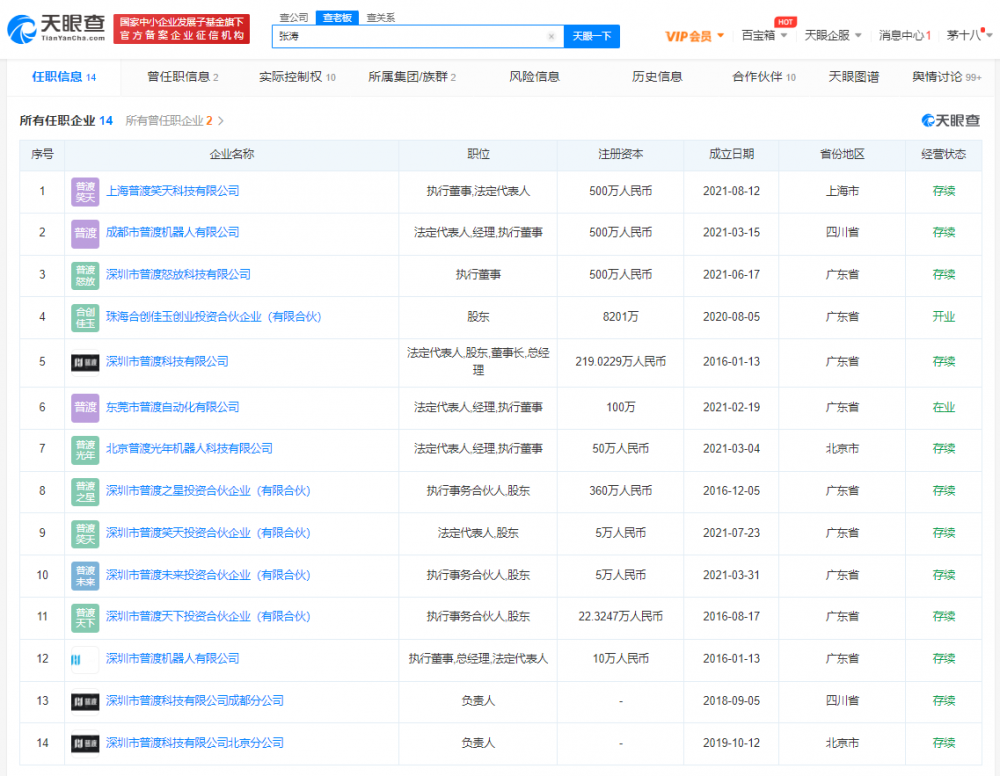Open the 实际控制权 tab
The image size is (1000, 776).
297,77
